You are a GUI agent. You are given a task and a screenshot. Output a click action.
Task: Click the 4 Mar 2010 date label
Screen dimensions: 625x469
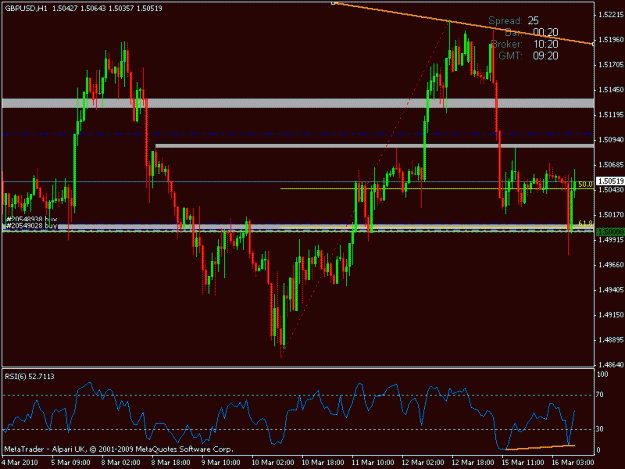pyautogui.click(x=20, y=463)
